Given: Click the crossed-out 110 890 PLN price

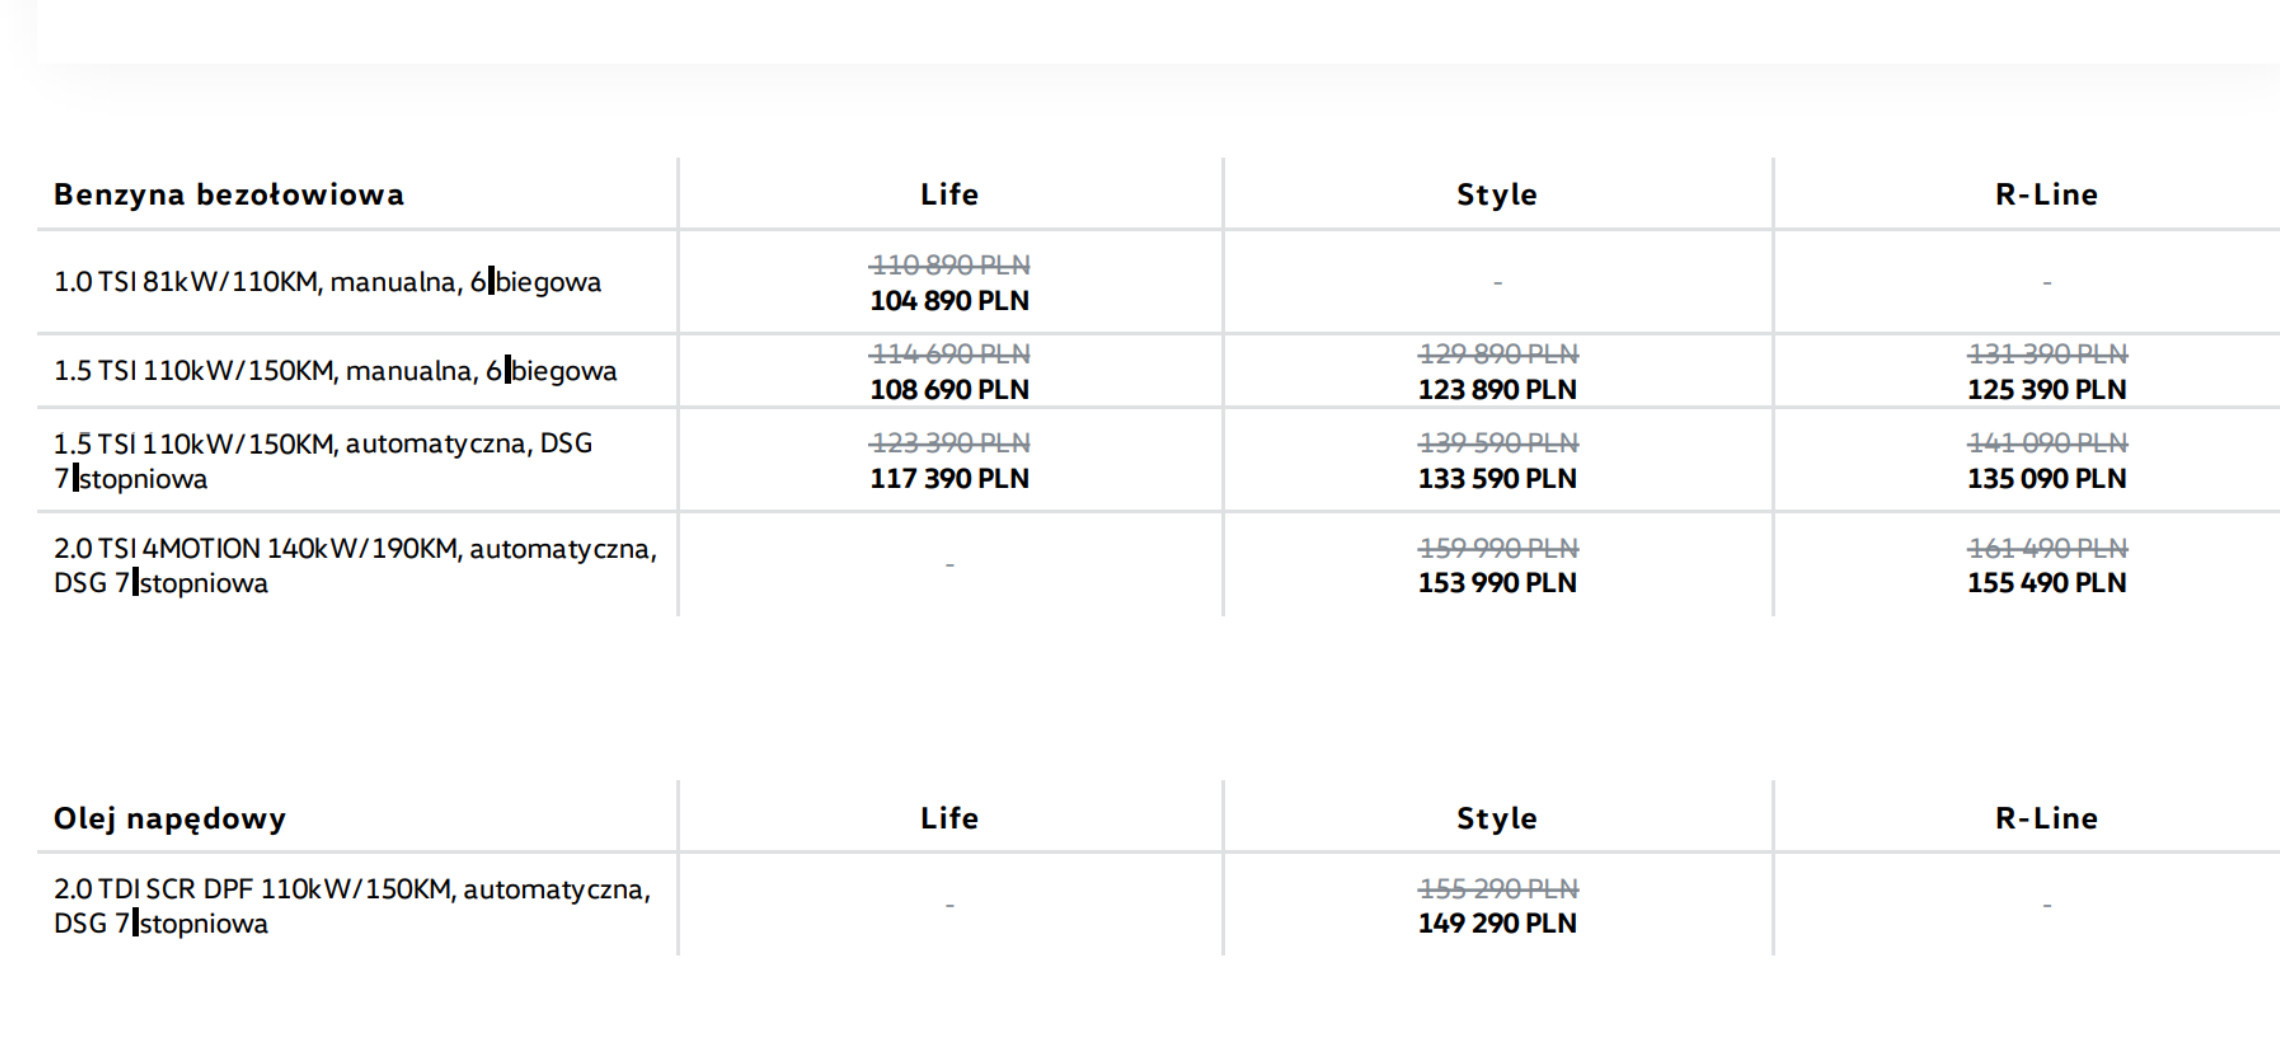Looking at the screenshot, I should pos(949,265).
